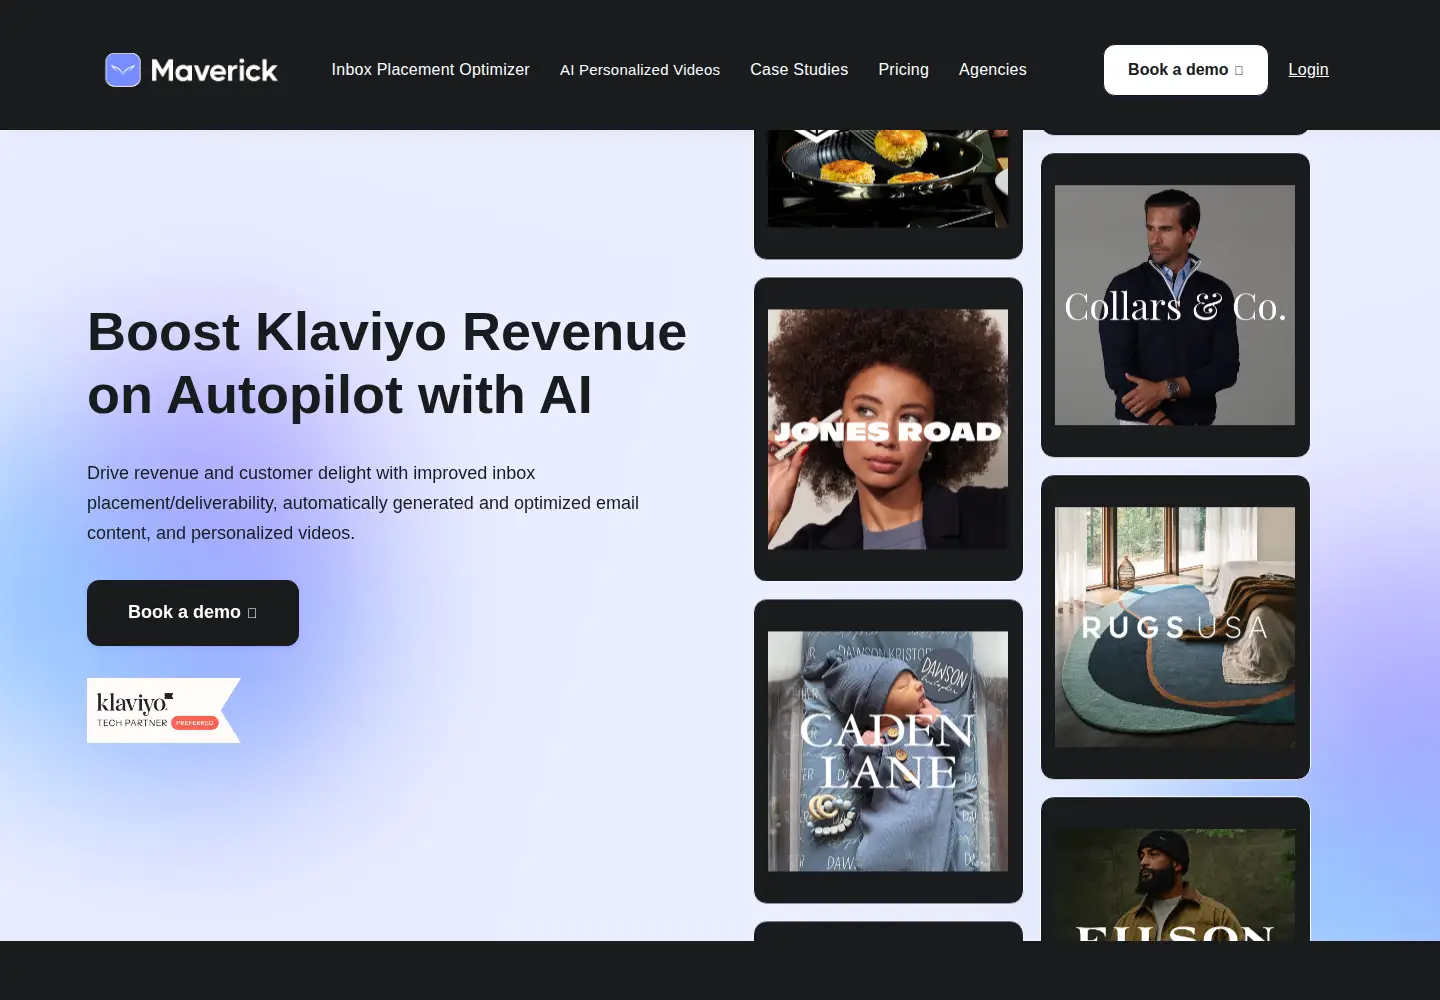This screenshot has width=1440, height=1000.
Task: Click the red Preferred label on Klaviyo badge
Action: tap(195, 723)
